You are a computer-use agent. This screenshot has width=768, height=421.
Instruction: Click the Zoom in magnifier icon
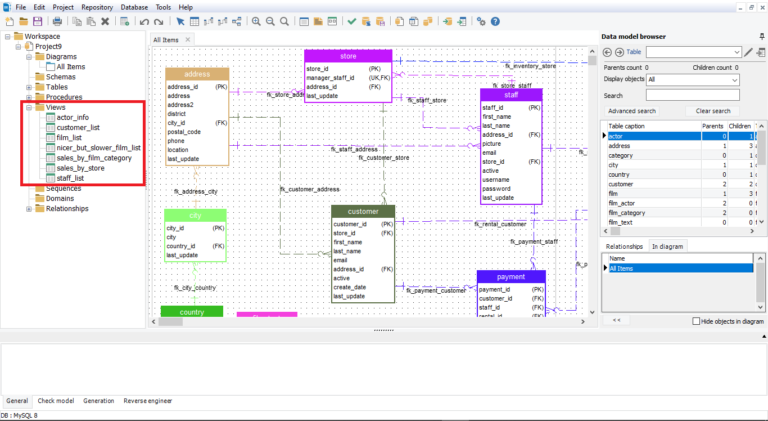(257, 21)
